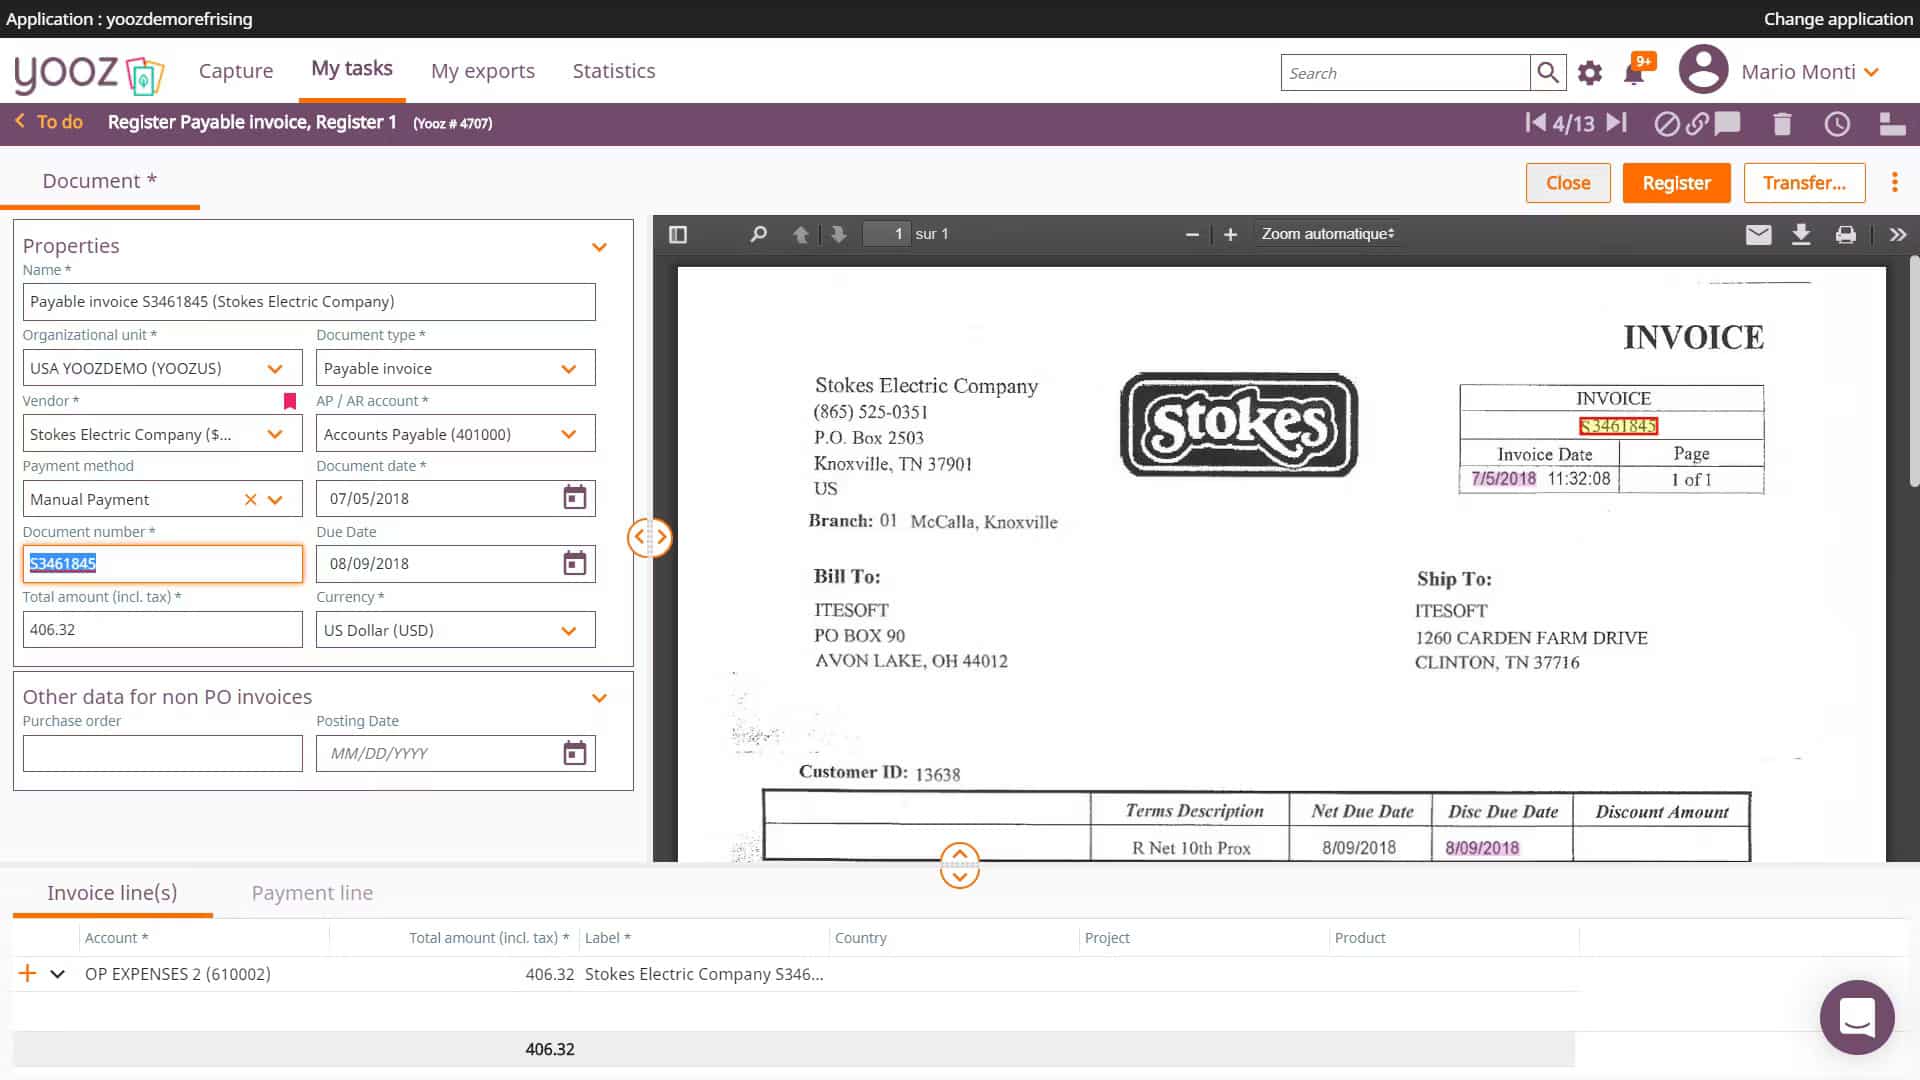Click the Transfer button
This screenshot has width=1920, height=1080.
(1804, 183)
